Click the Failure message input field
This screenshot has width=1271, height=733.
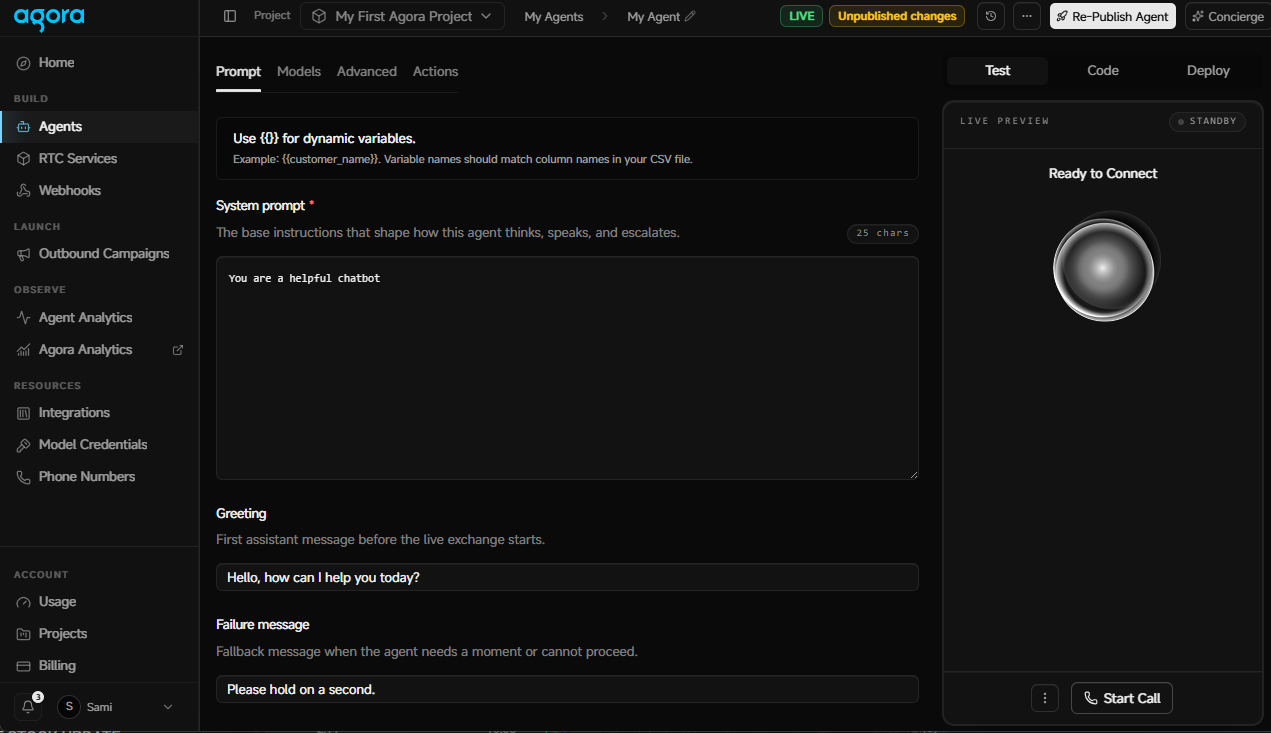click(x=567, y=689)
